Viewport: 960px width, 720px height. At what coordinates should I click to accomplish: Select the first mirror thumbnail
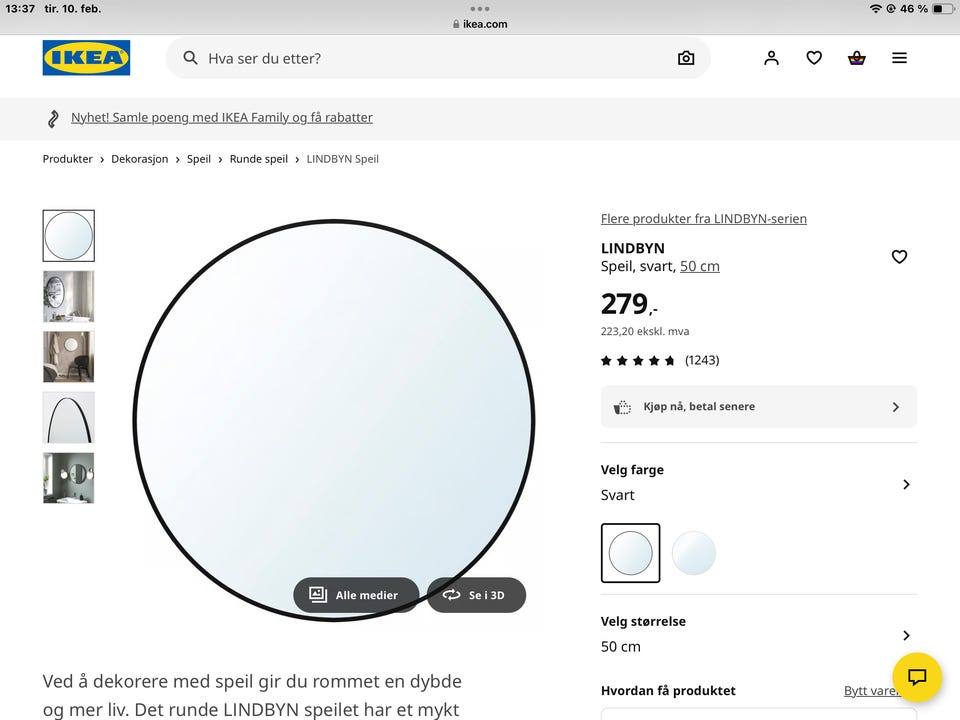click(x=69, y=236)
